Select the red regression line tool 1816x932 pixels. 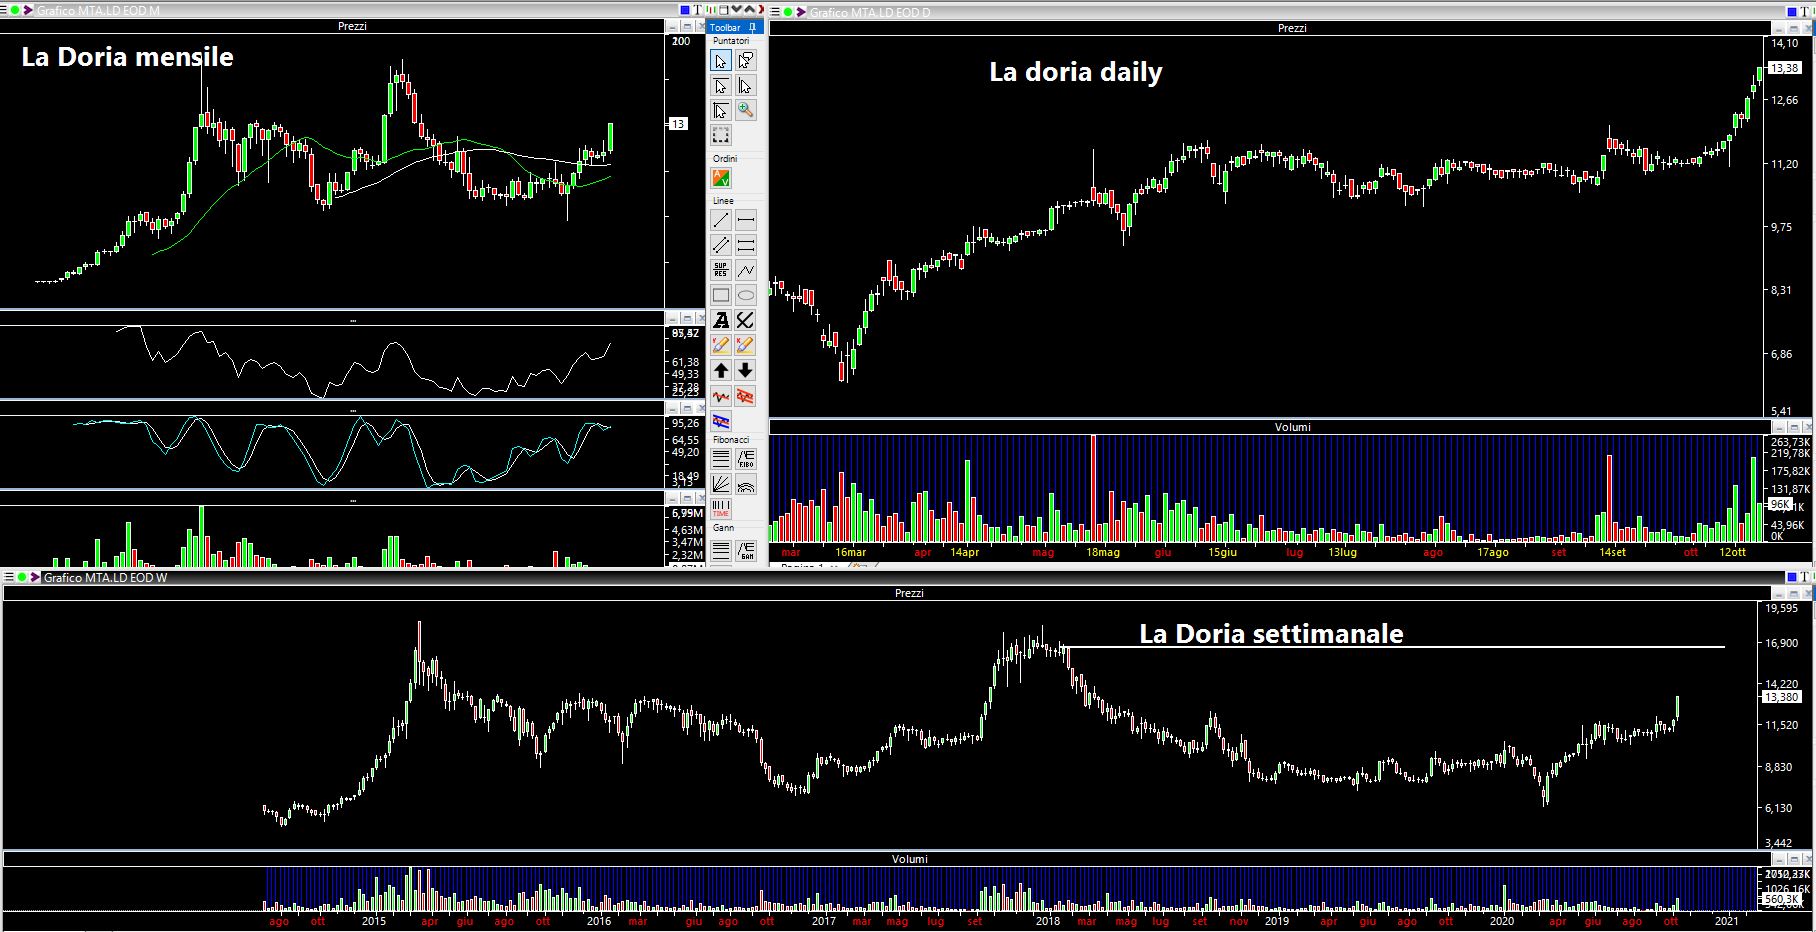pos(721,396)
